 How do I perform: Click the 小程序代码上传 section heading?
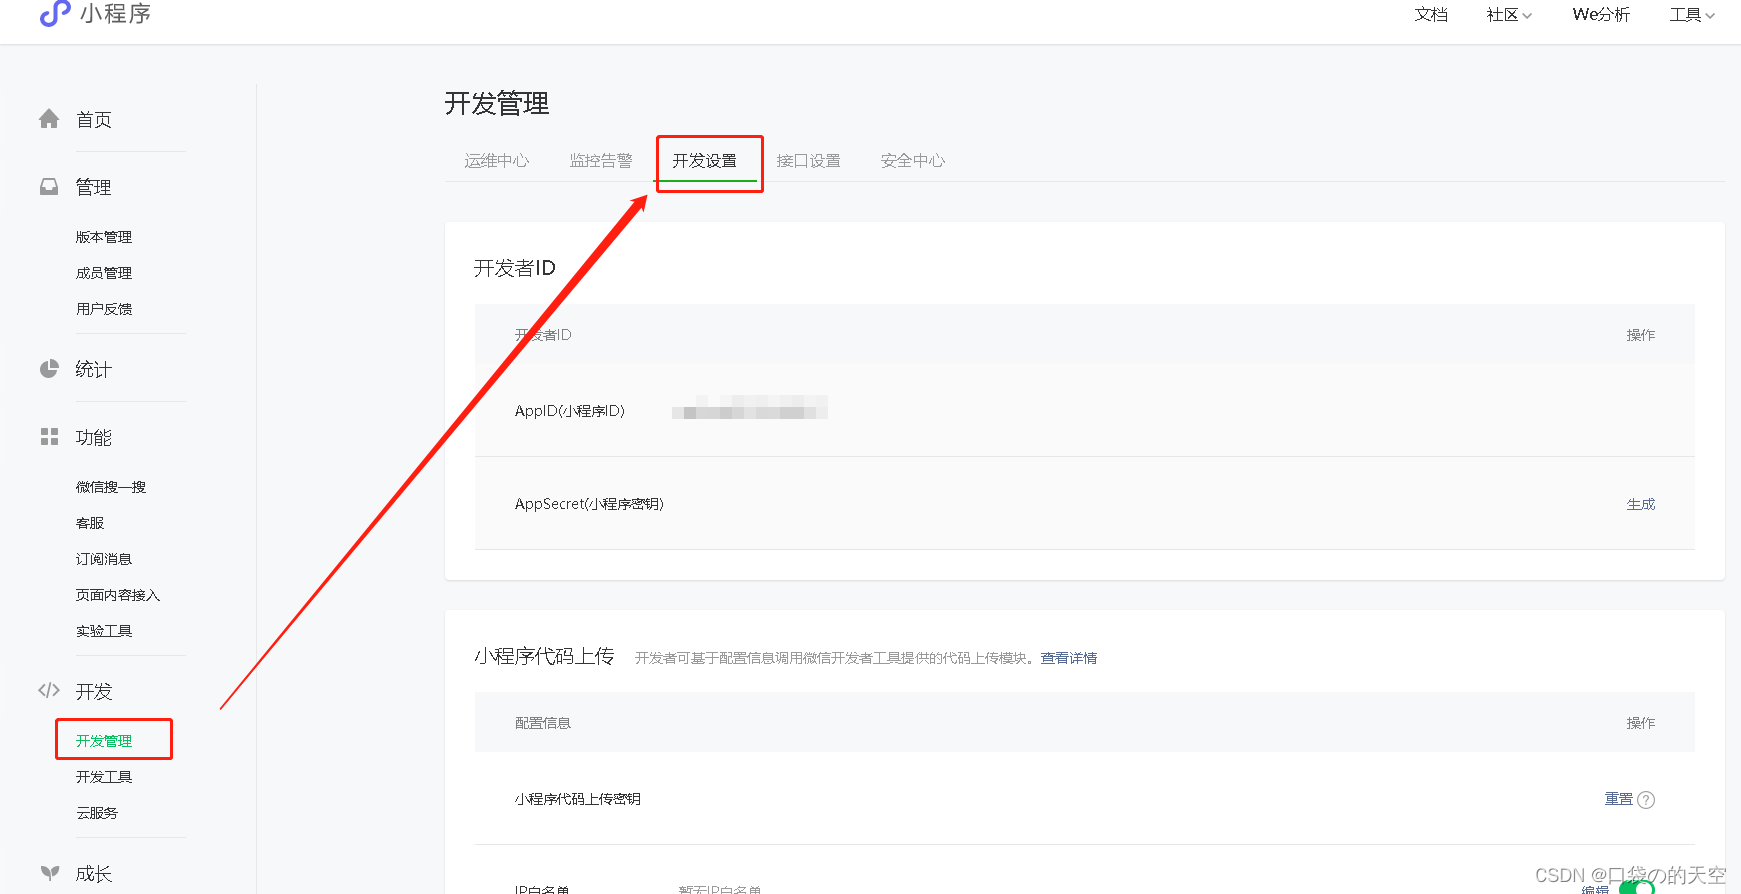coord(544,656)
